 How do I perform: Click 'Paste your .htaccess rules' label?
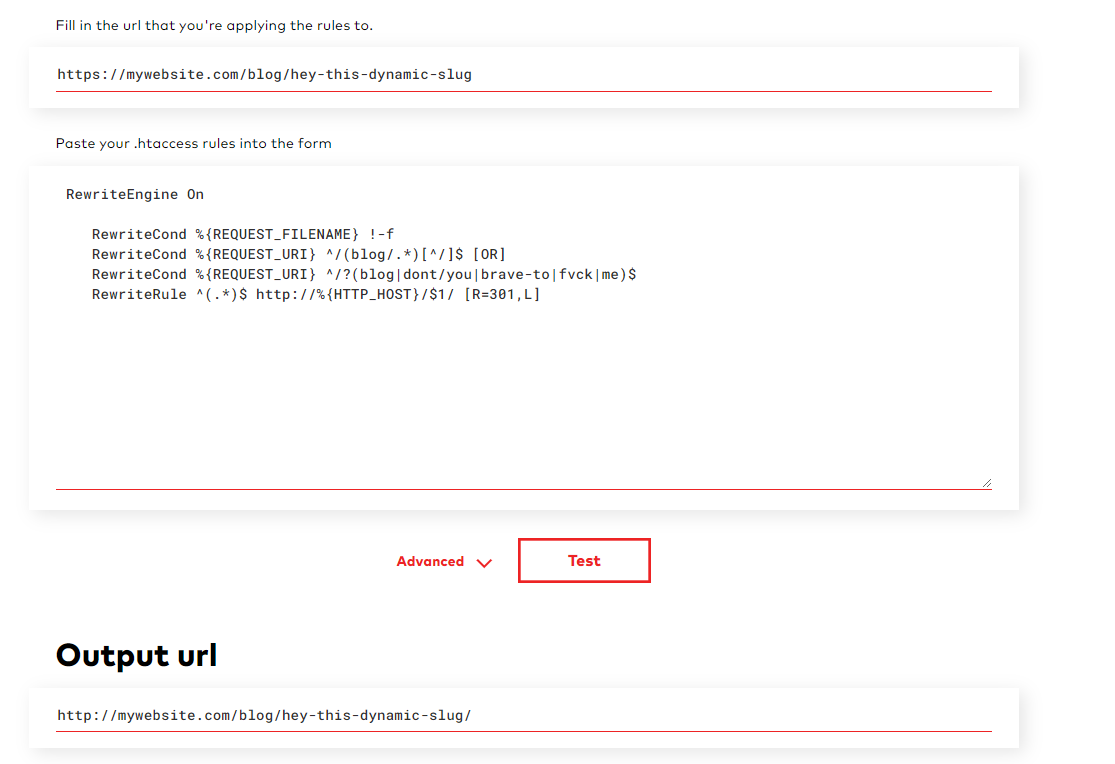coord(193,143)
